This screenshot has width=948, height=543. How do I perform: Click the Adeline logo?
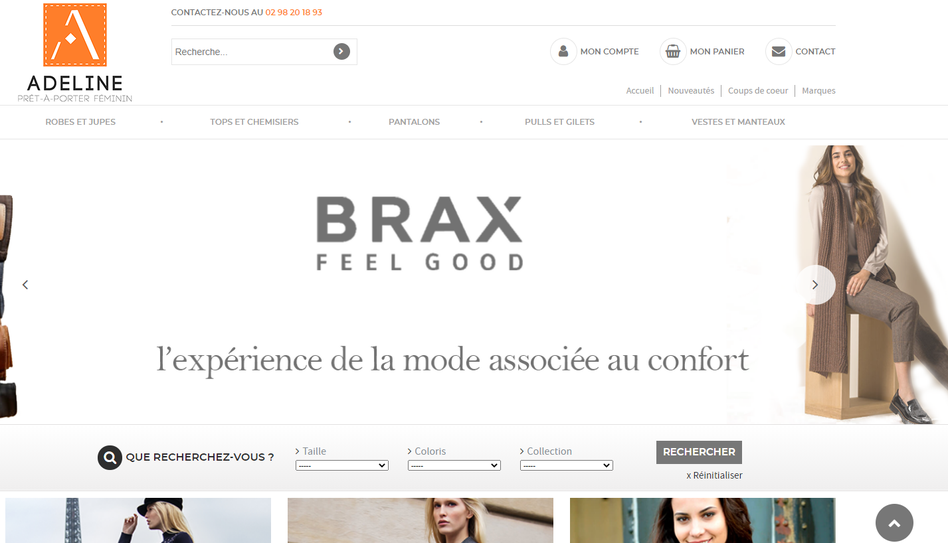pyautogui.click(x=75, y=53)
